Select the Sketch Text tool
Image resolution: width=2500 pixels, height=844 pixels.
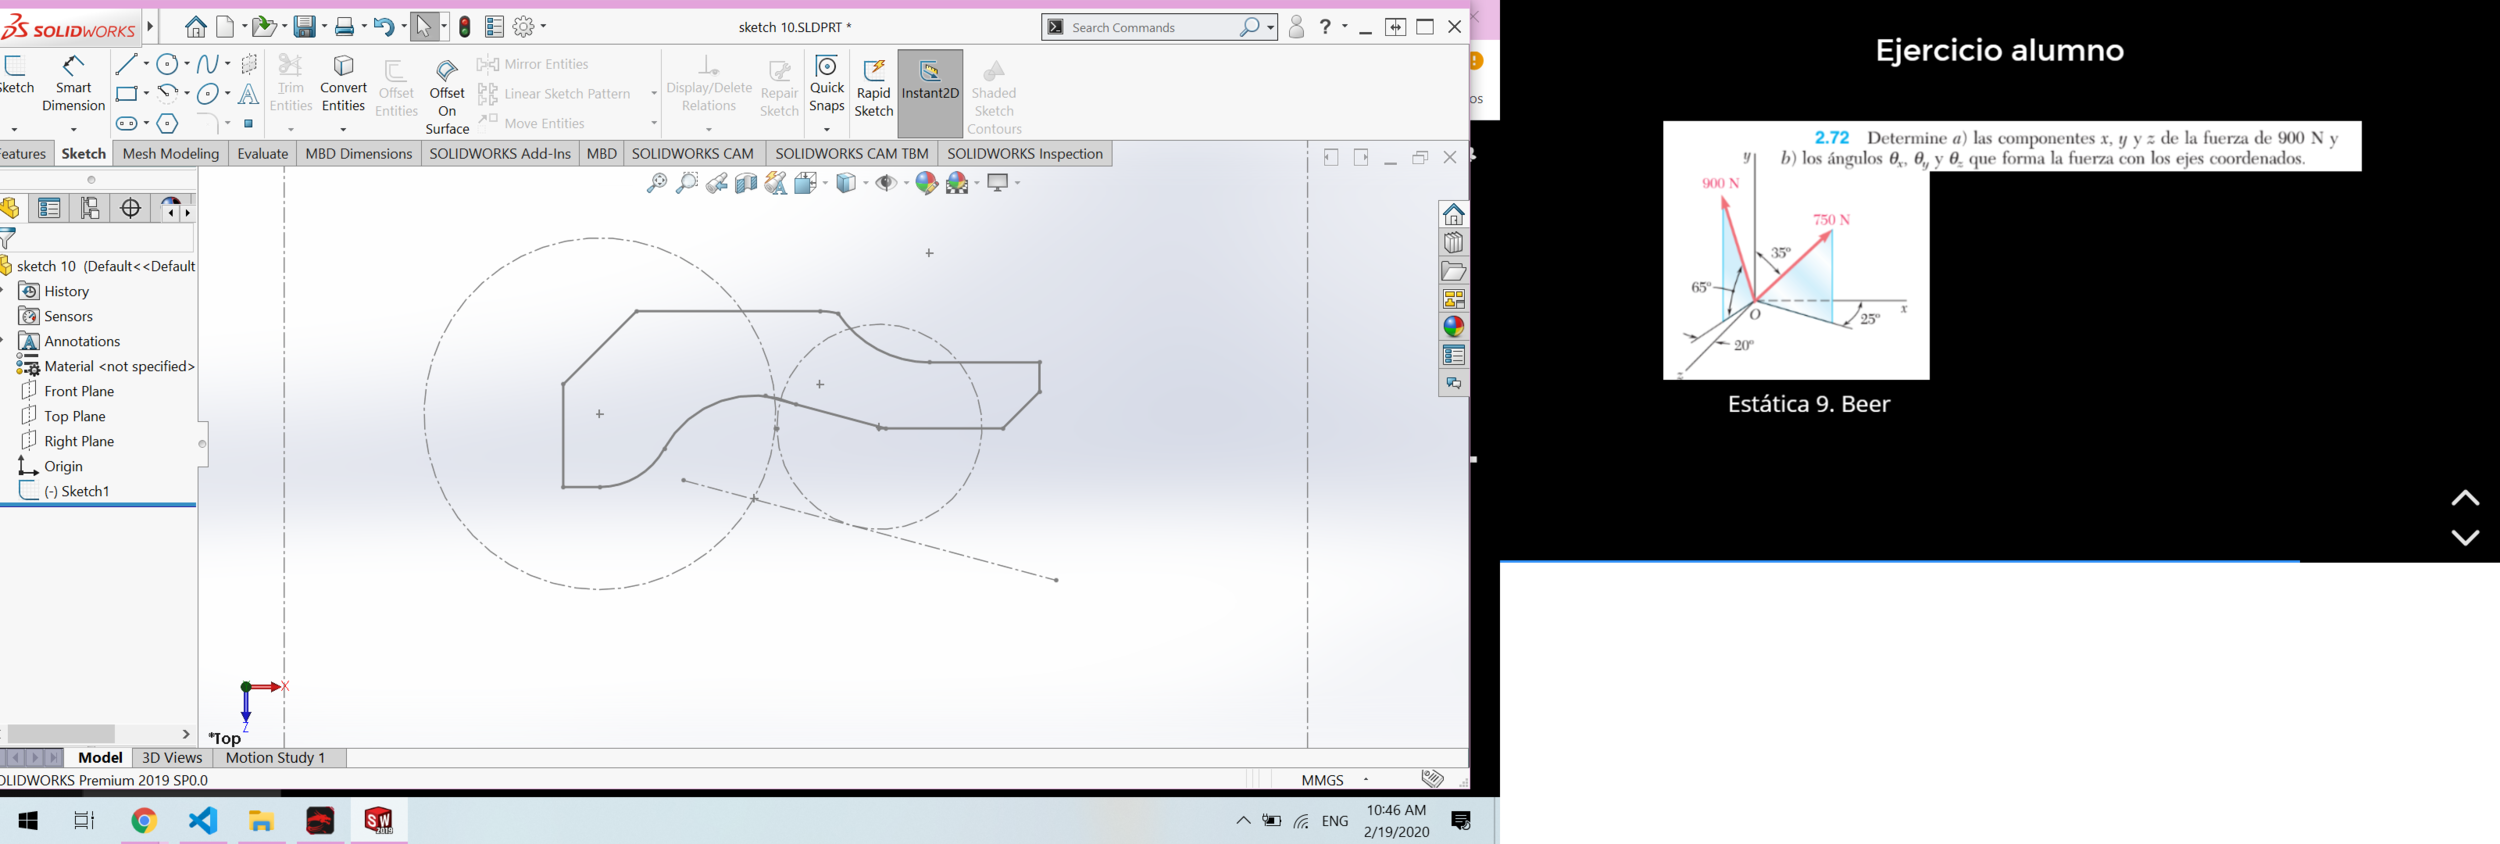pos(248,94)
